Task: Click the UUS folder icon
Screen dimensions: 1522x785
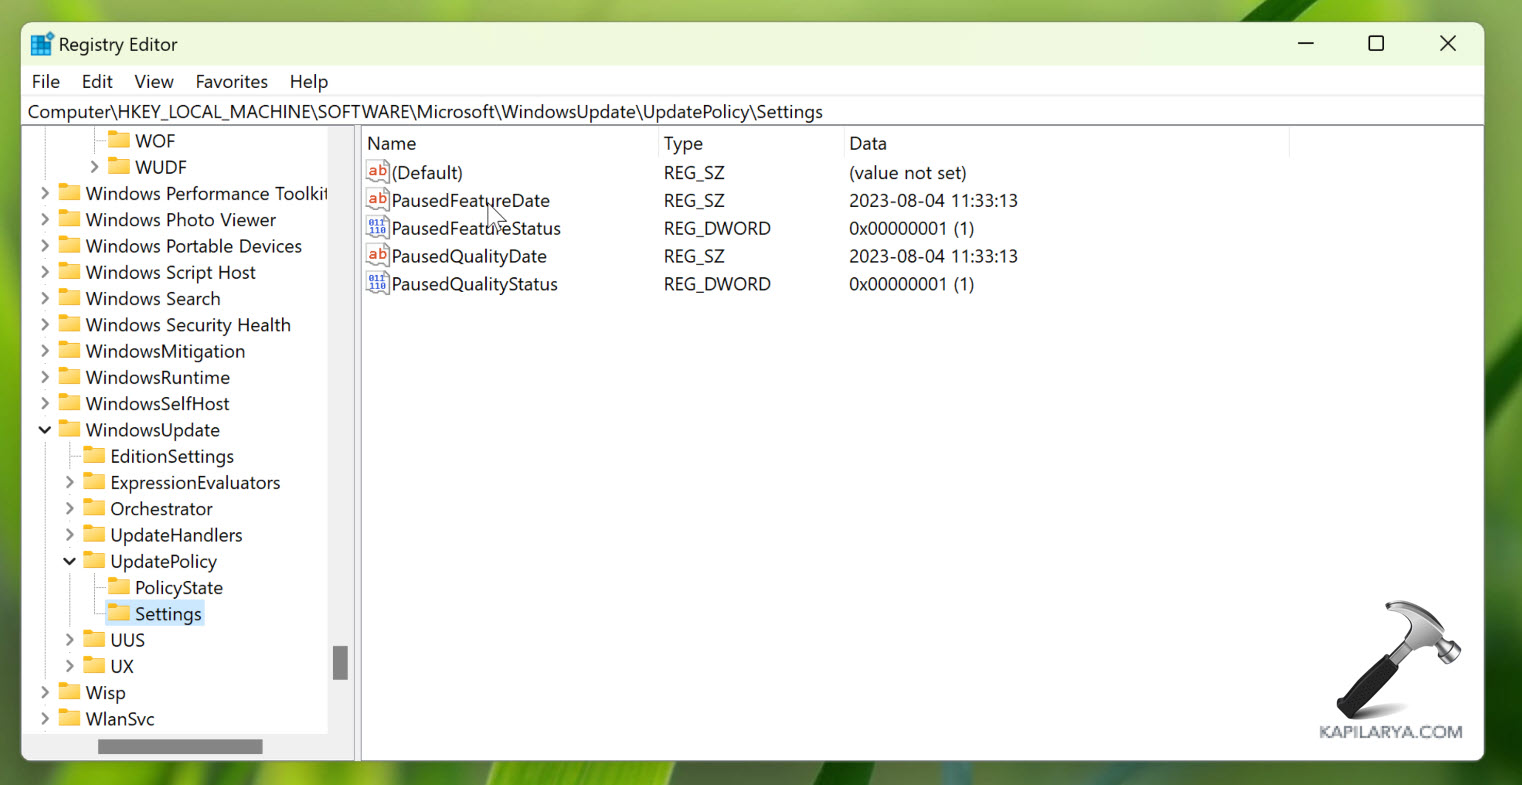Action: point(95,639)
